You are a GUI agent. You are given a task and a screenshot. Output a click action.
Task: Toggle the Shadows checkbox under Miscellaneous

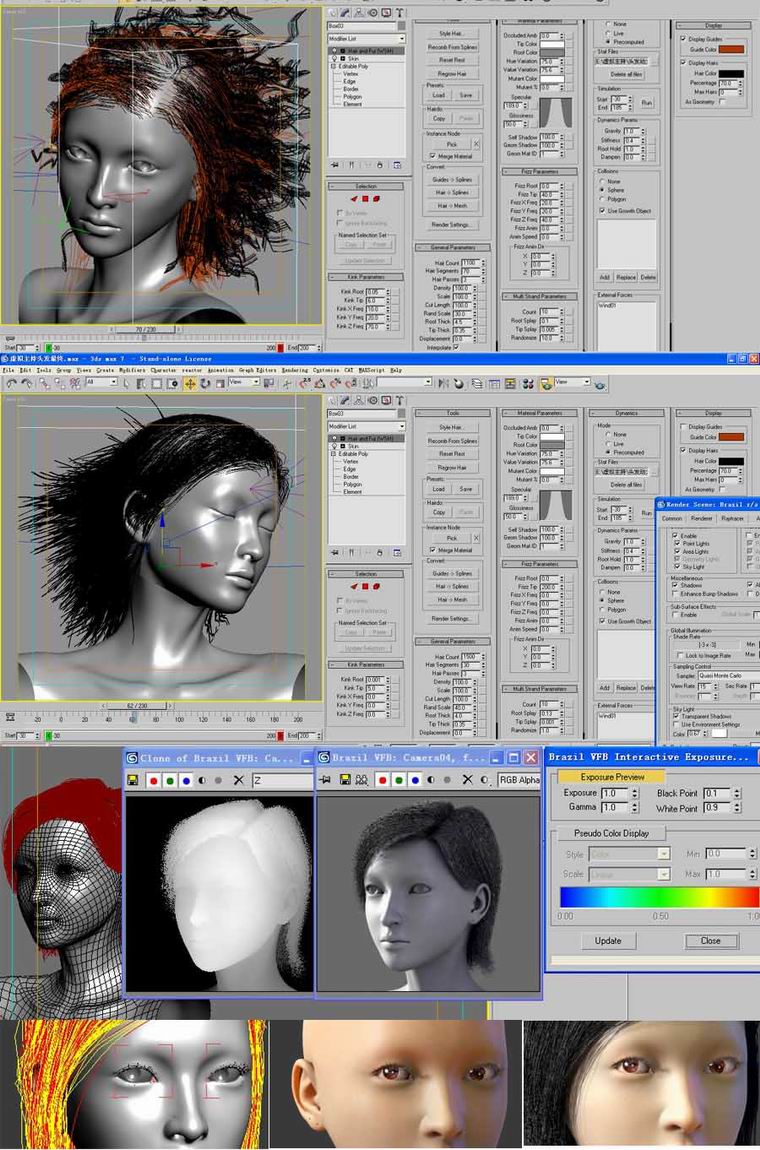674,585
